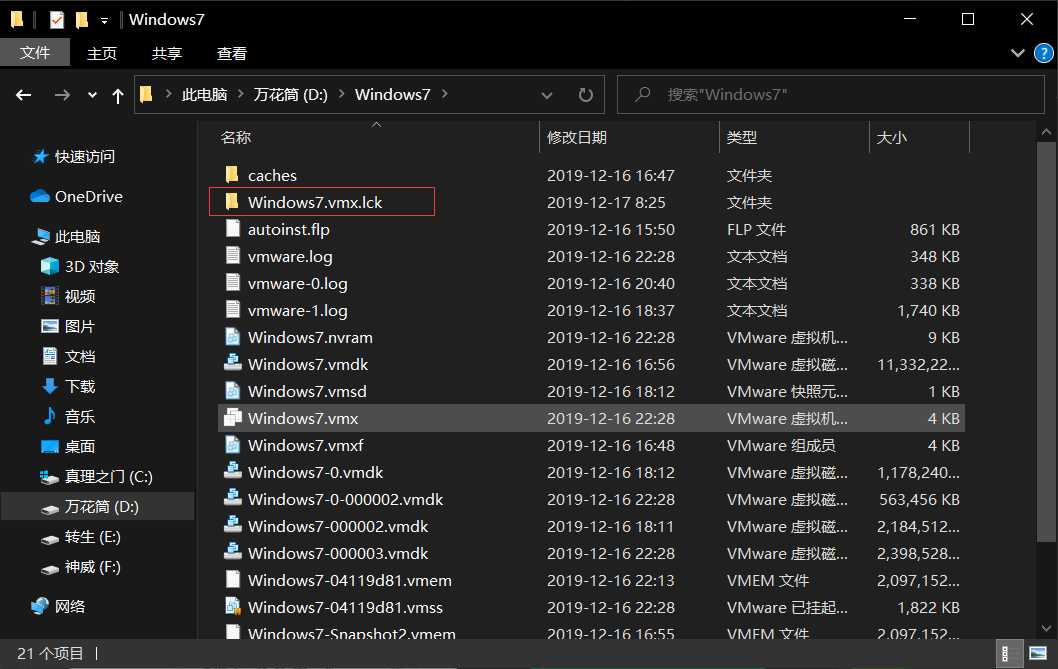
Task: Click the scrollbar down arrow
Action: click(1047, 628)
